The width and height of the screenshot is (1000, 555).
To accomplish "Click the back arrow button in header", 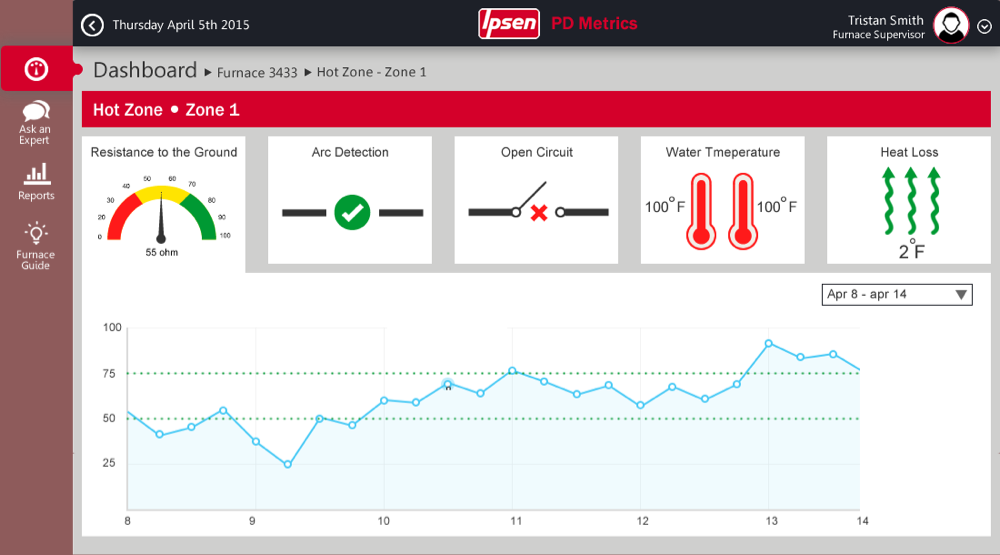I will (x=92, y=24).
